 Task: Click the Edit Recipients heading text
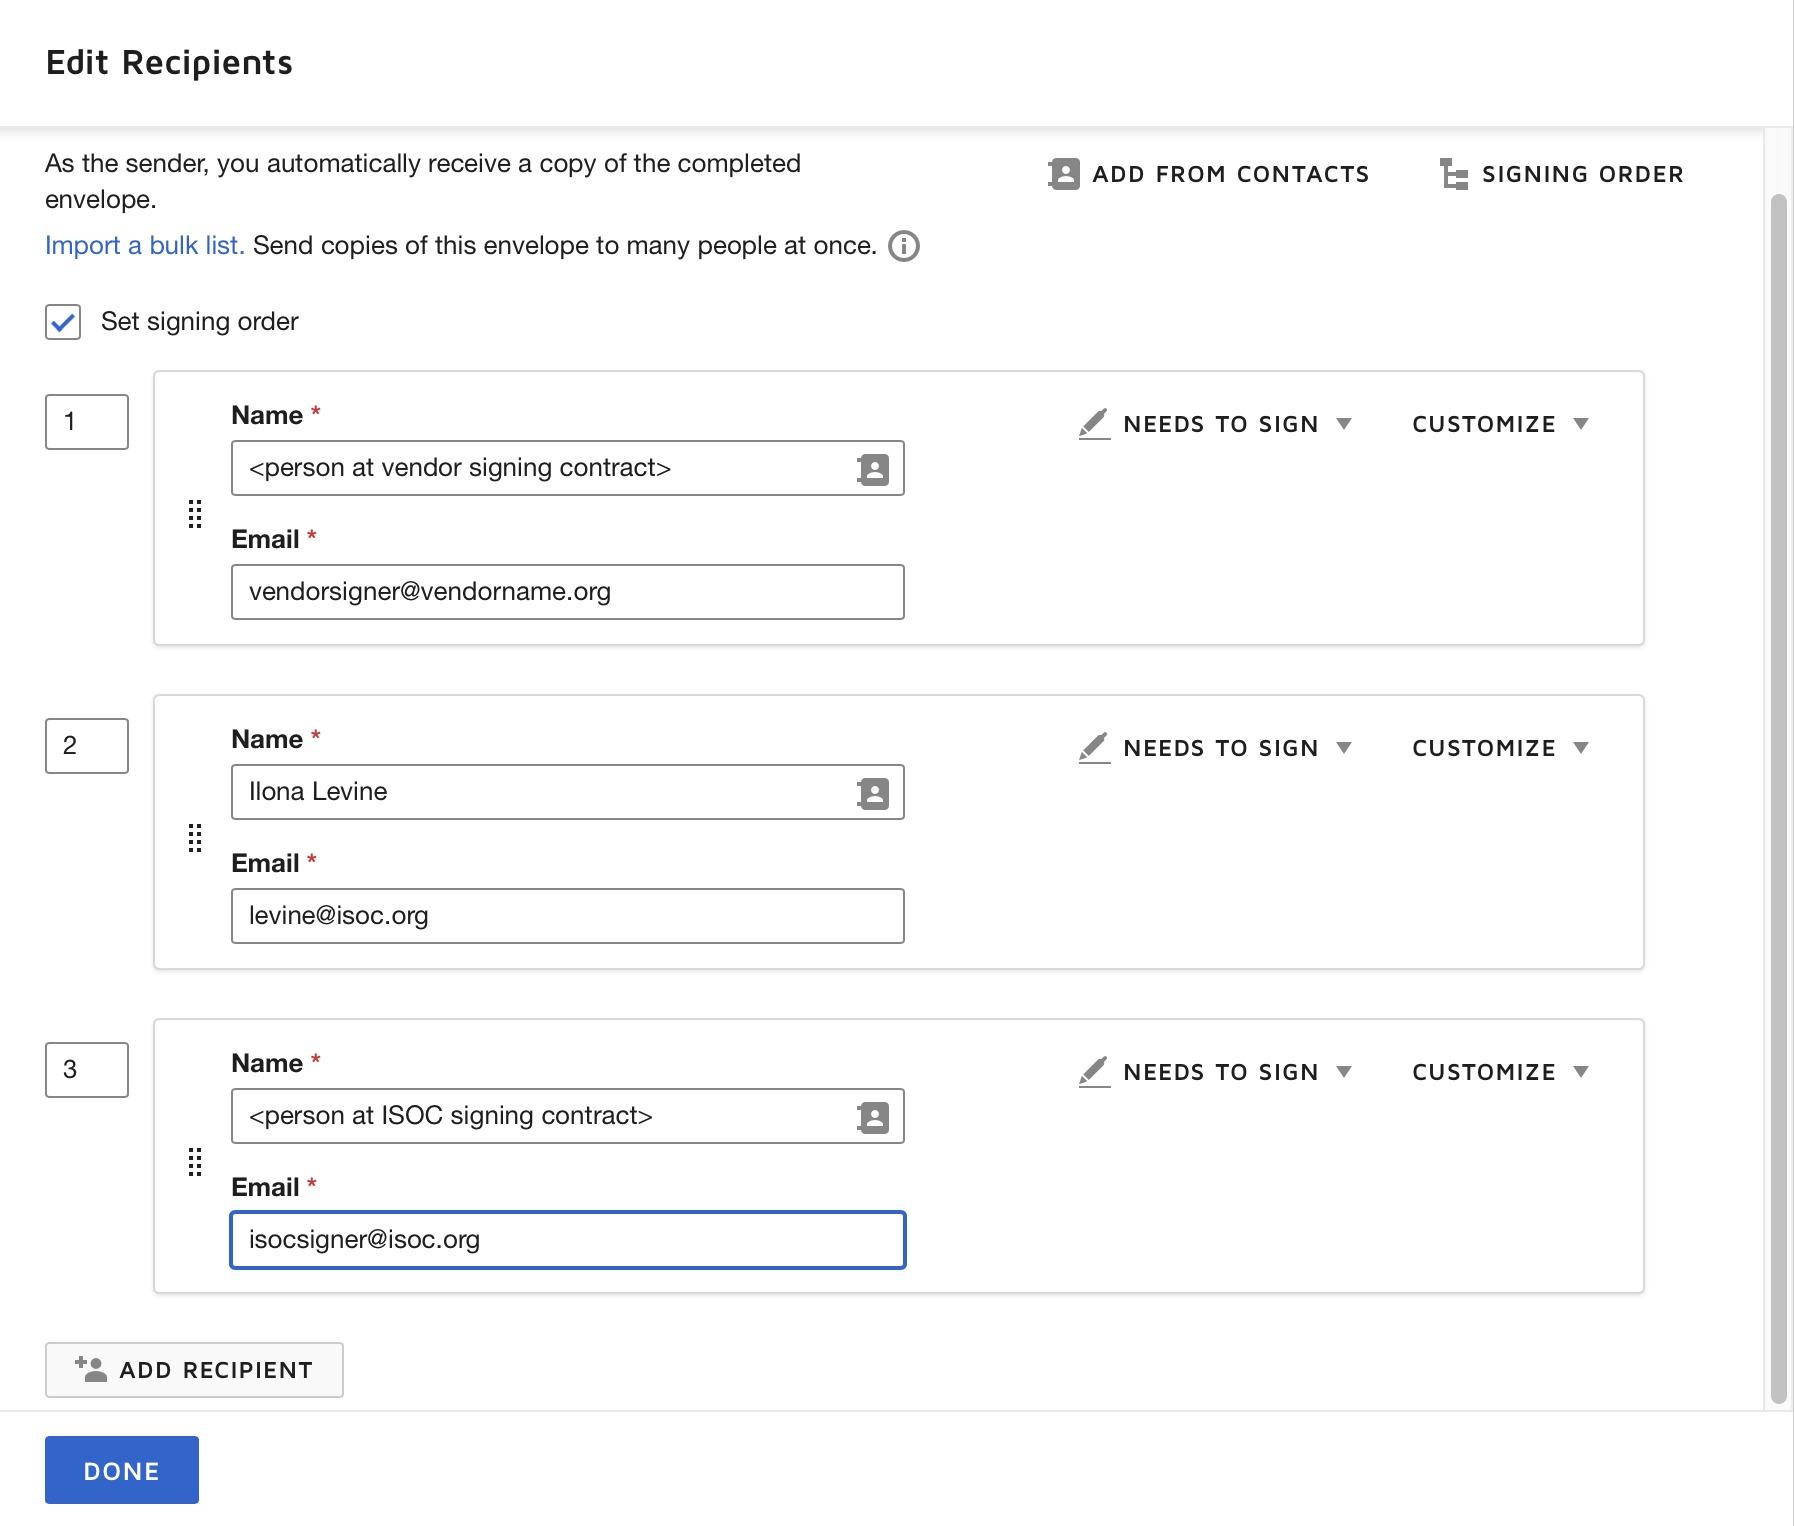[x=169, y=63]
